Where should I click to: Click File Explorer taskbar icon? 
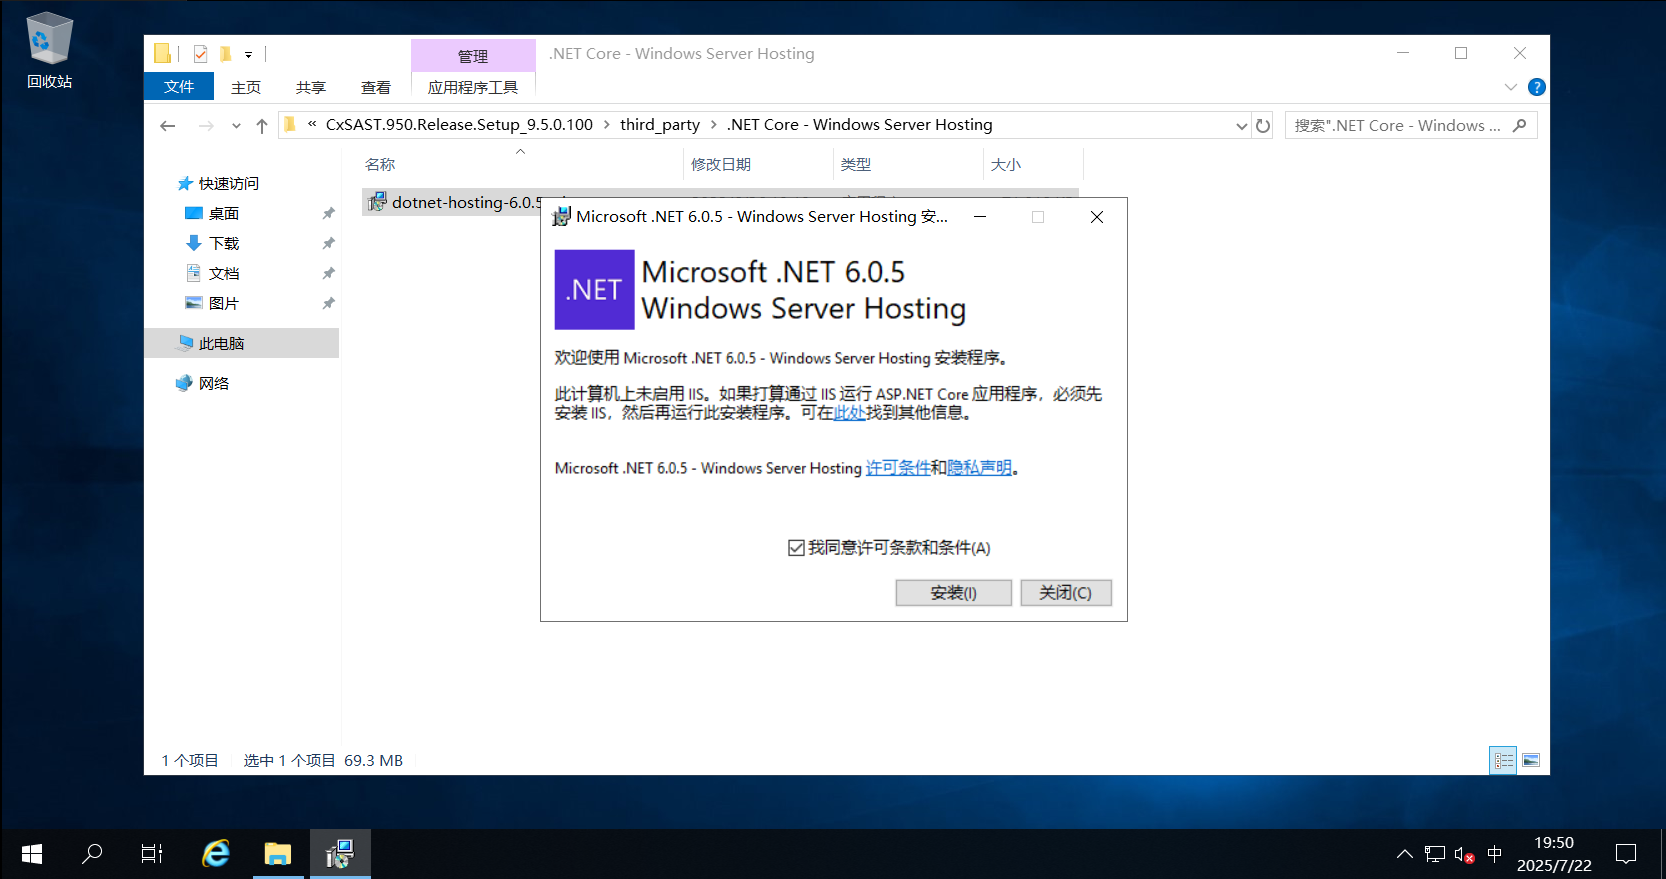(x=278, y=854)
